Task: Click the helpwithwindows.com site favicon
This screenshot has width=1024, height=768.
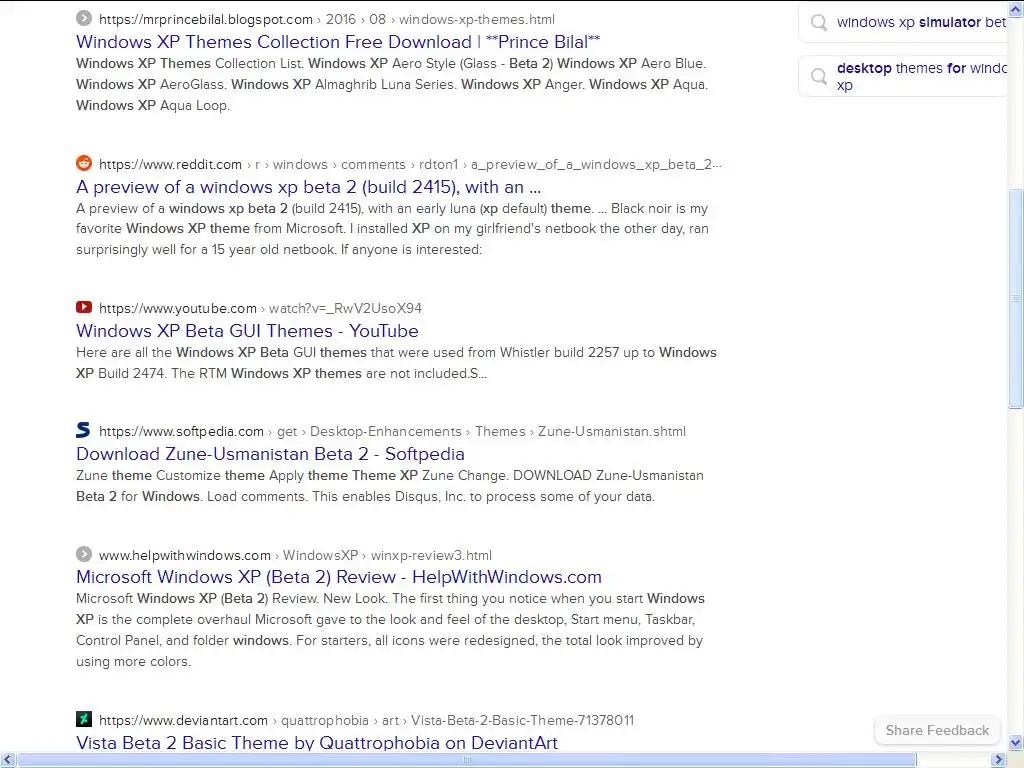Action: pyautogui.click(x=84, y=554)
